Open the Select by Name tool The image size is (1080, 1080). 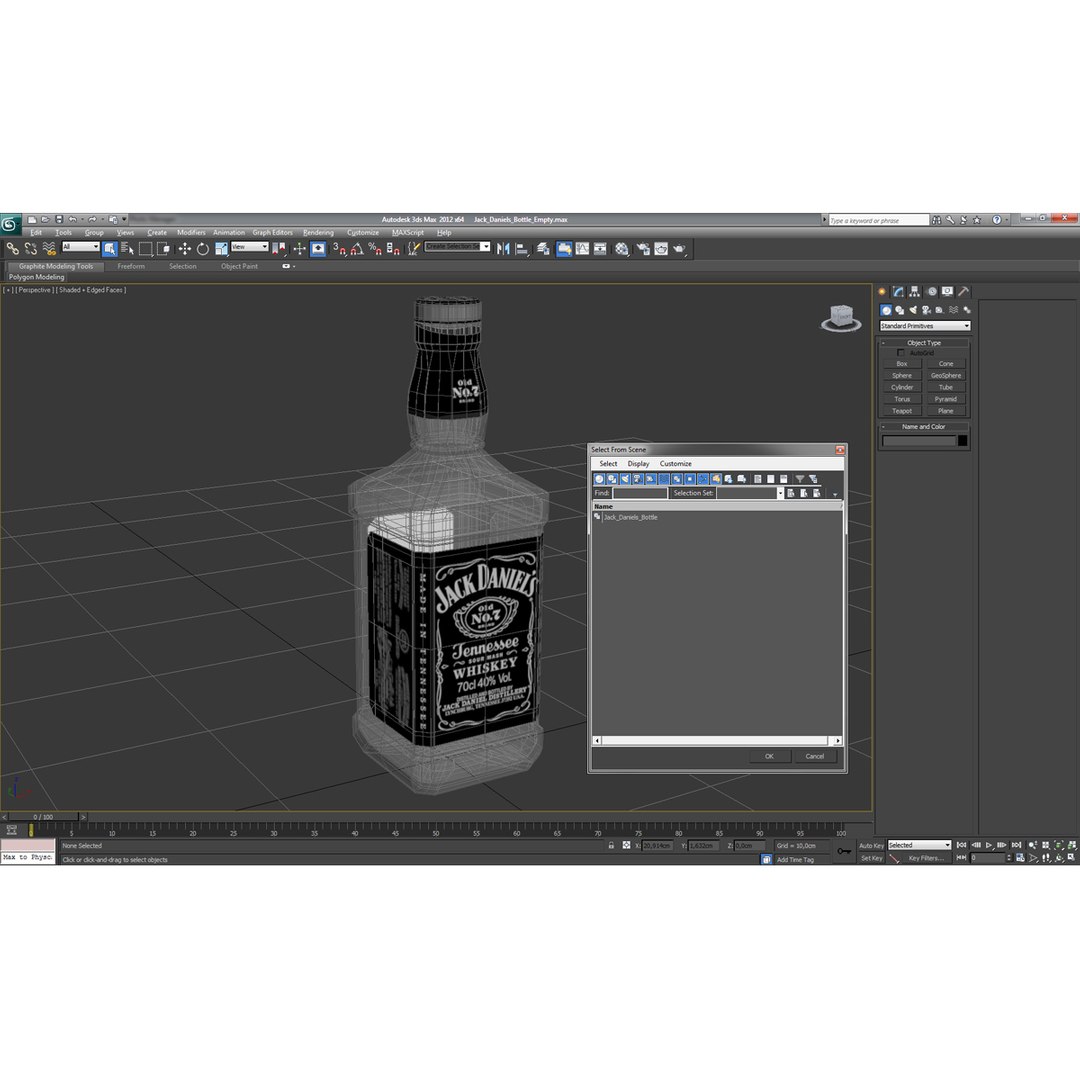click(x=127, y=249)
